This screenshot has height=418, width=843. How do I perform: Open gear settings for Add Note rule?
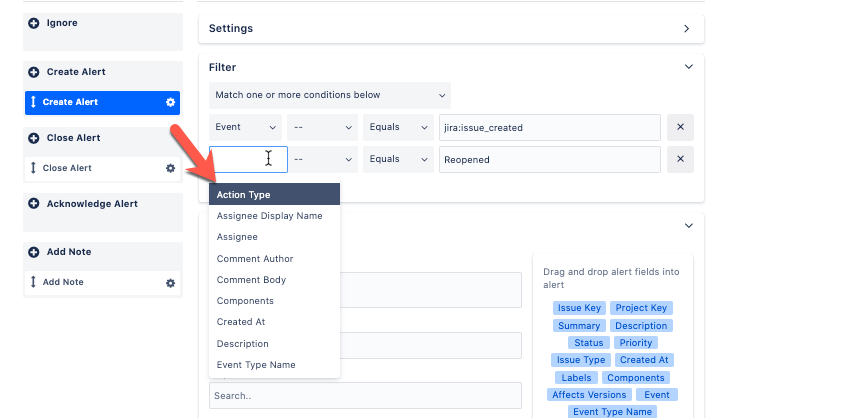pyautogui.click(x=170, y=283)
